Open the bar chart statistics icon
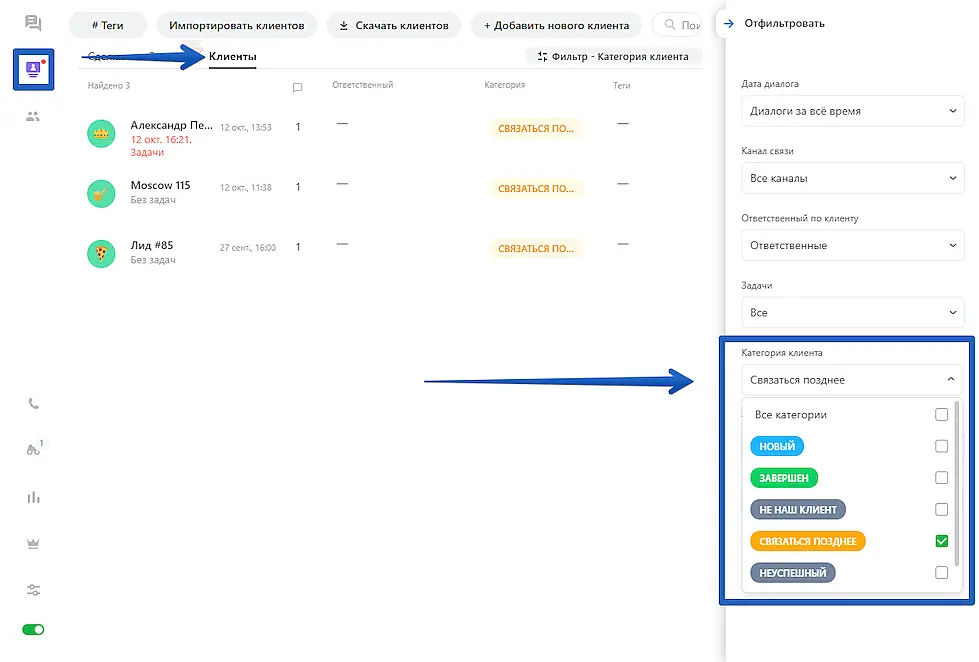The width and height of the screenshot is (979, 662). click(x=33, y=497)
